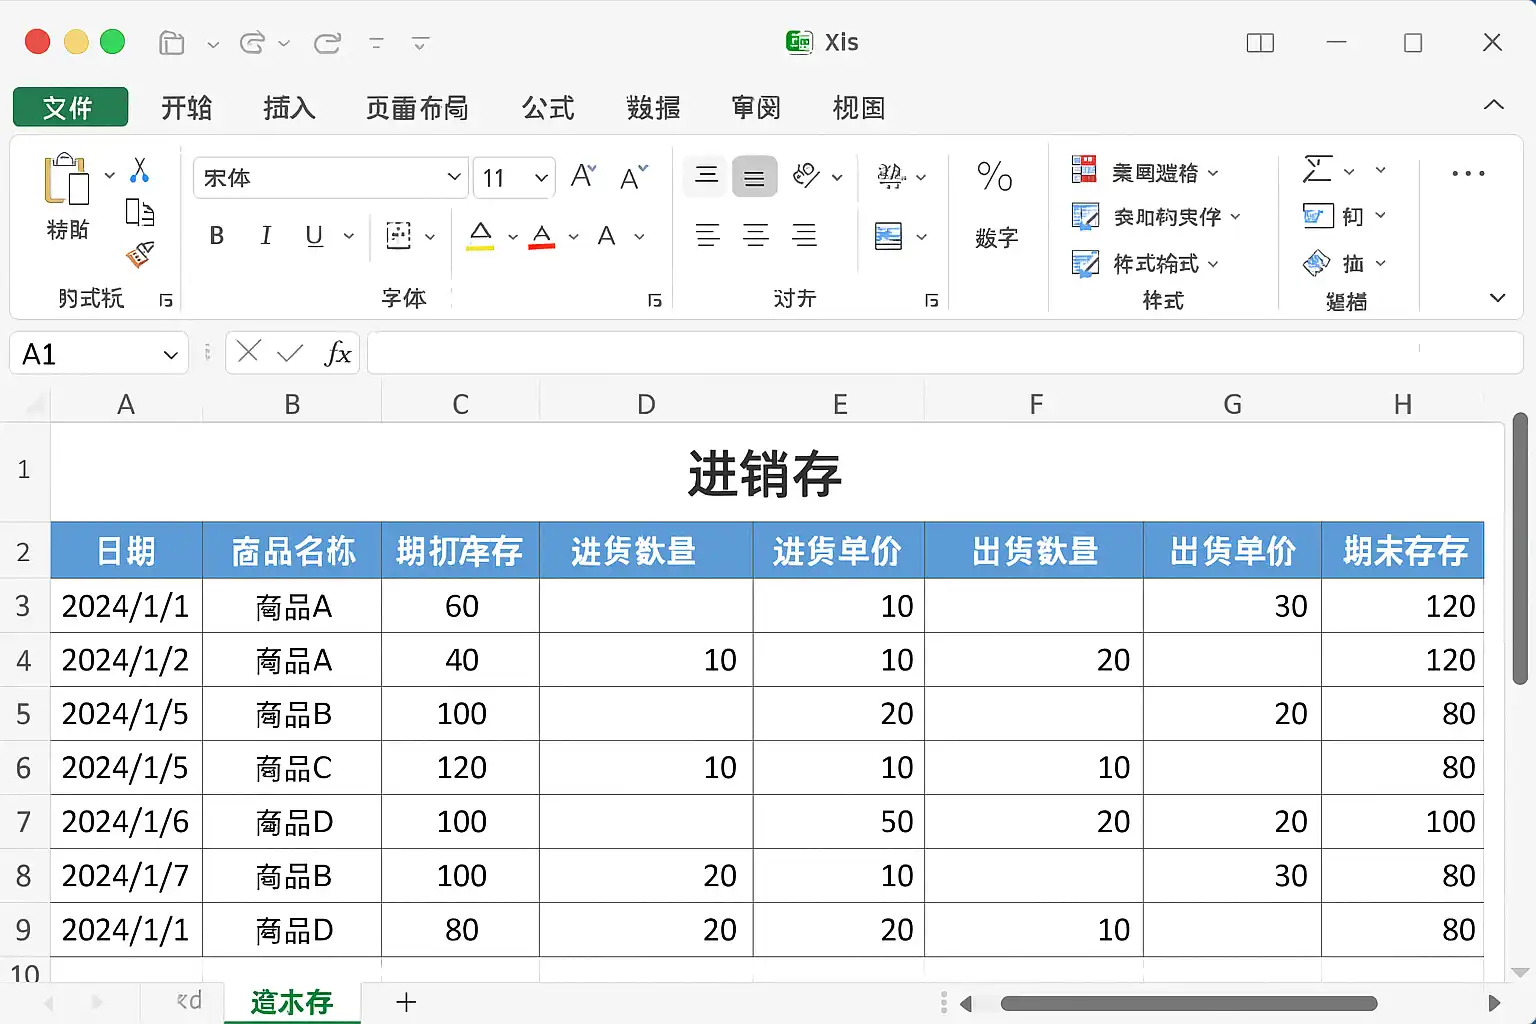Image resolution: width=1536 pixels, height=1024 pixels.
Task: Click the percent number format icon
Action: tap(995, 177)
